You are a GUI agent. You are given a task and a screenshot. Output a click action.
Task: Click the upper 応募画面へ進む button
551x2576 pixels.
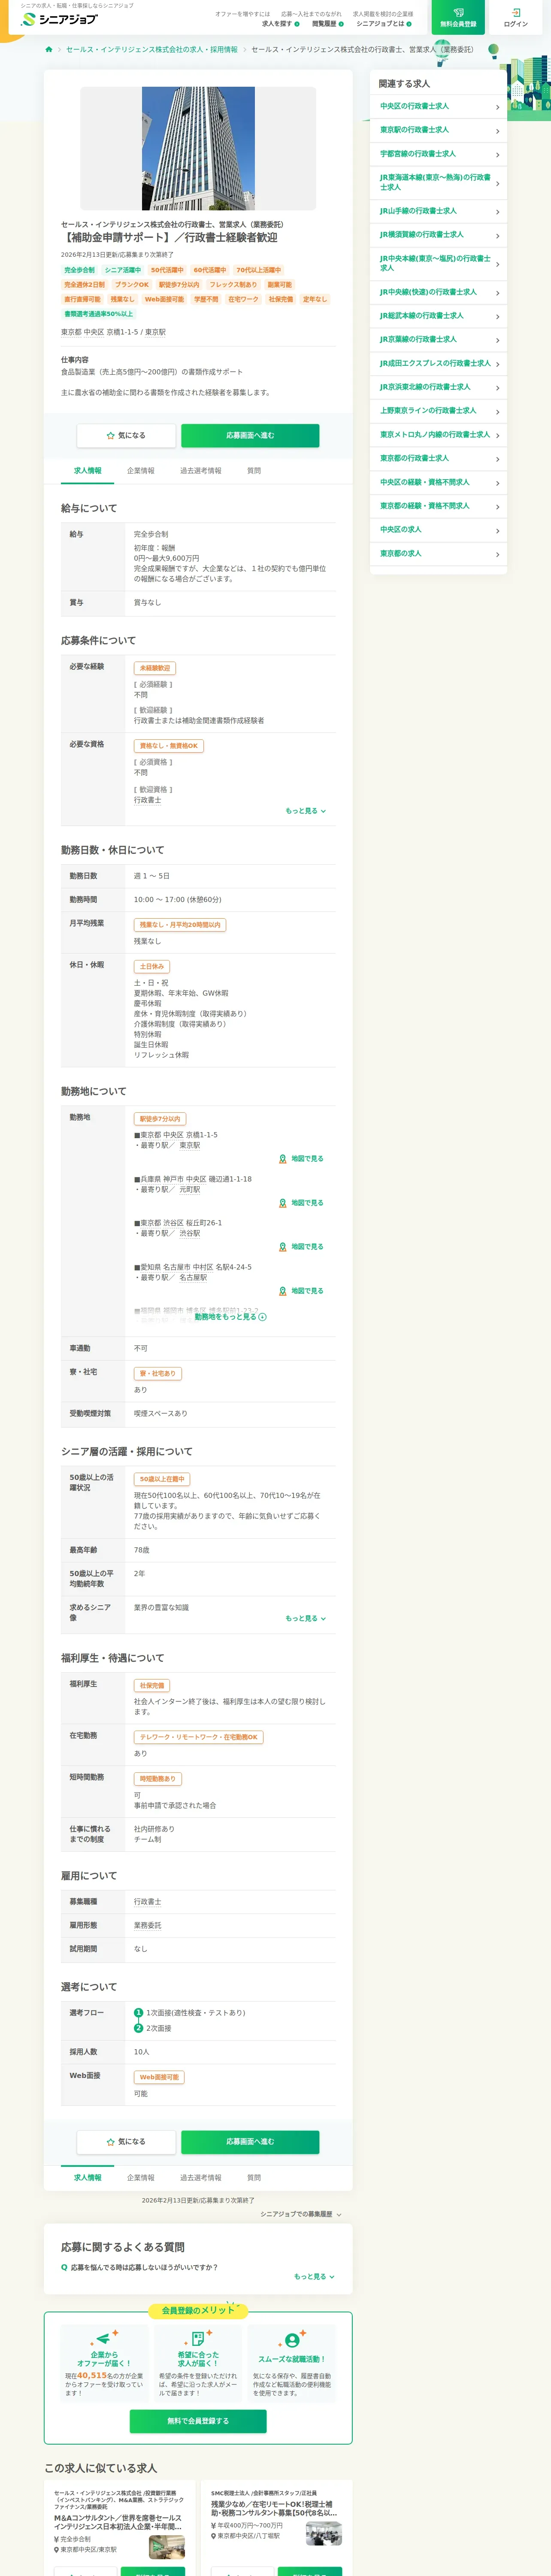click(x=250, y=436)
